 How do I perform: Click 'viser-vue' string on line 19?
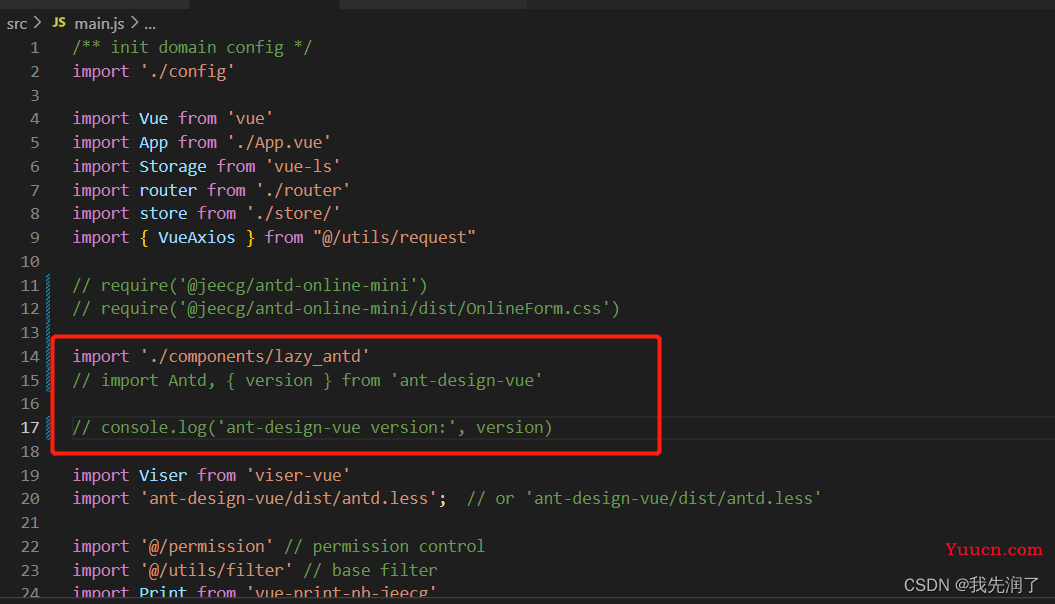(x=298, y=476)
